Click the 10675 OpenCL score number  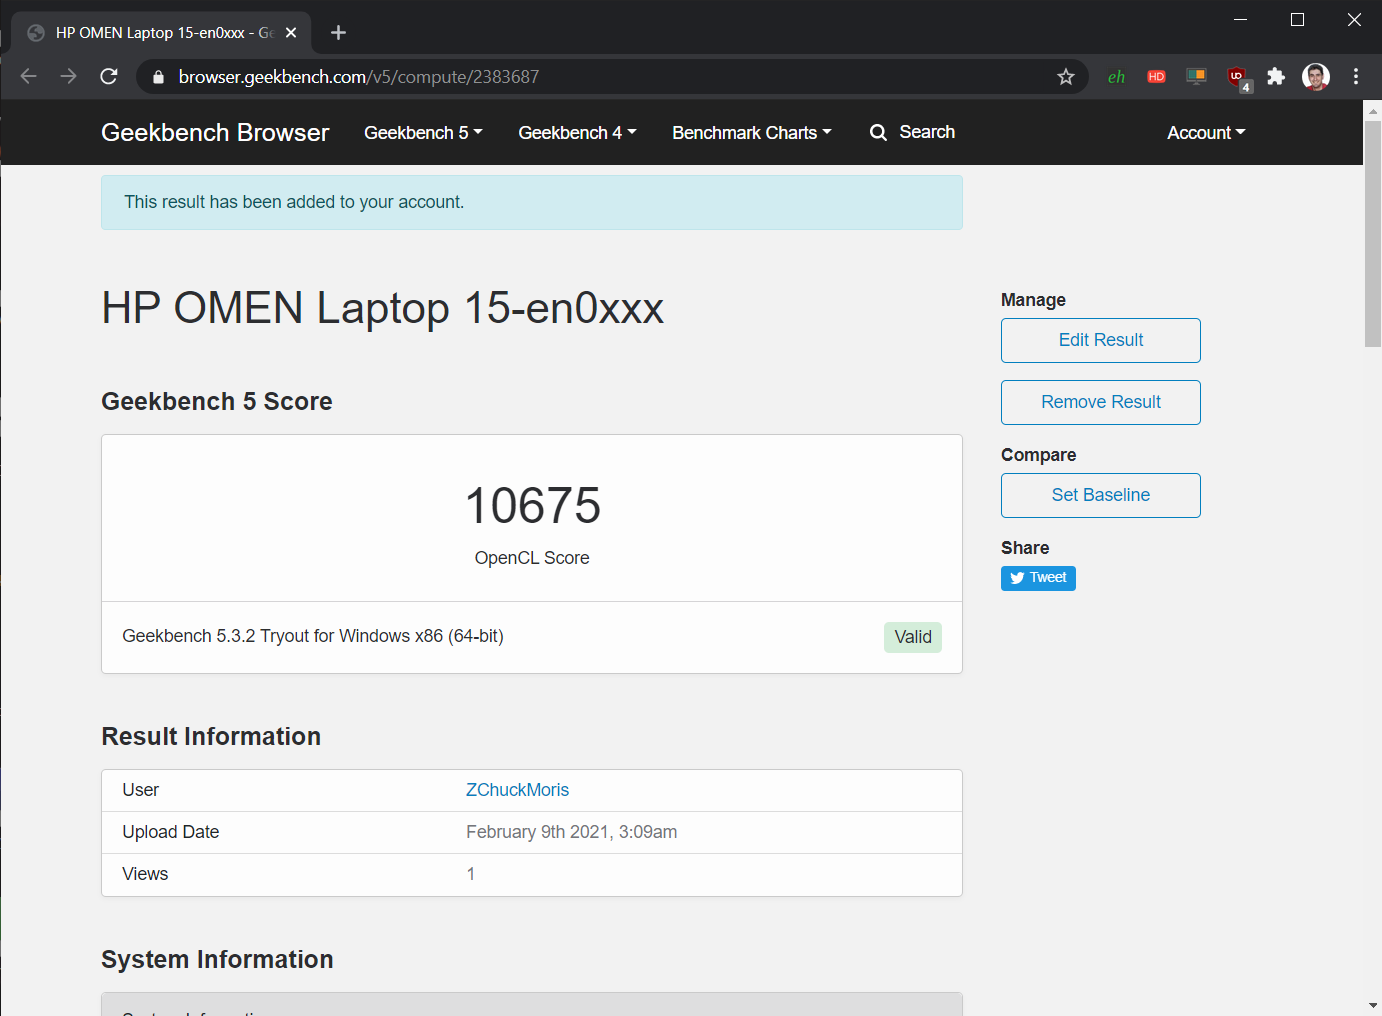pyautogui.click(x=533, y=505)
